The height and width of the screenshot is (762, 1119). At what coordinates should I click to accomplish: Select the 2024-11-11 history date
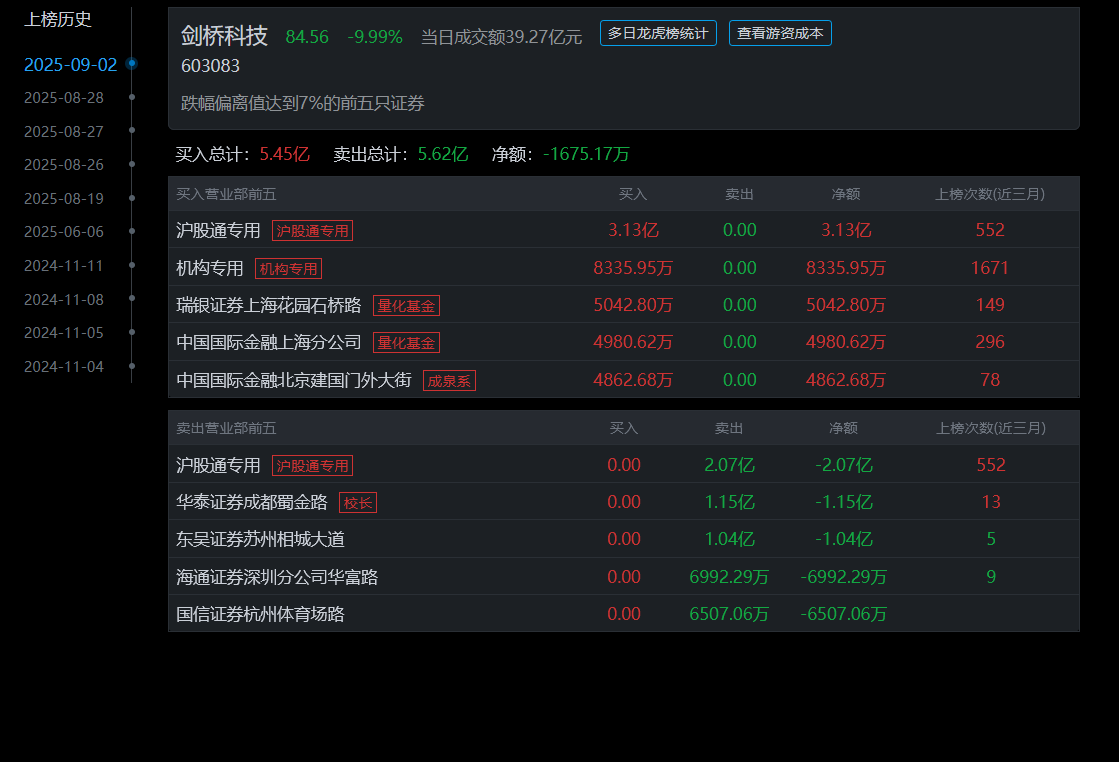coord(64,265)
